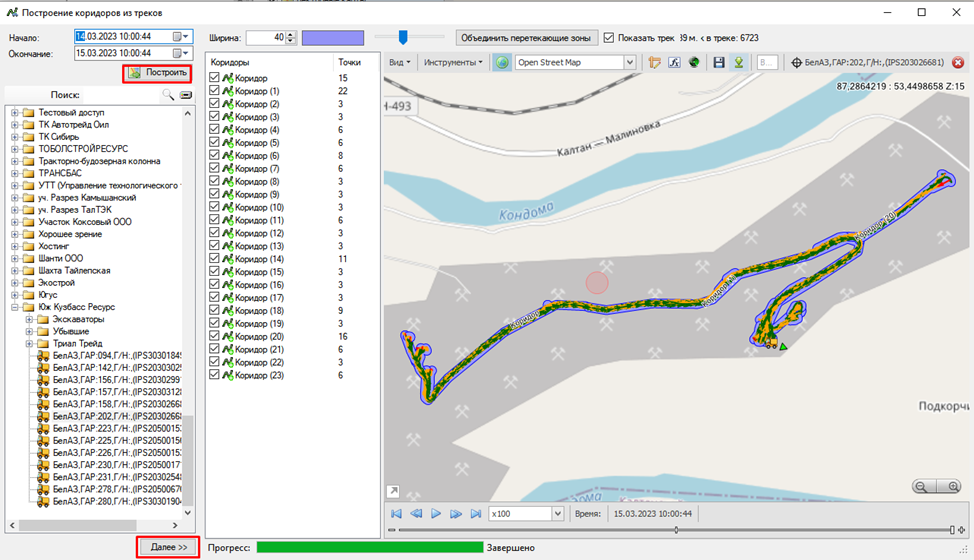Collapse the Юж Кузбасс Ресурс tree node

(16, 307)
